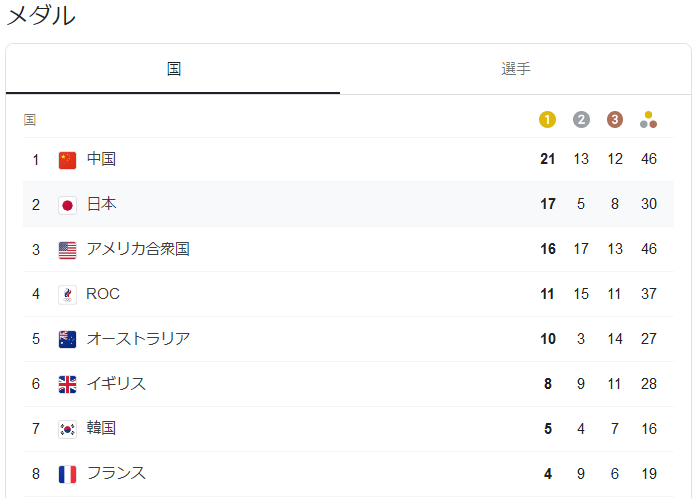The image size is (692, 498).
Task: Open the アメリカ合衆国 country link
Action: [x=138, y=249]
